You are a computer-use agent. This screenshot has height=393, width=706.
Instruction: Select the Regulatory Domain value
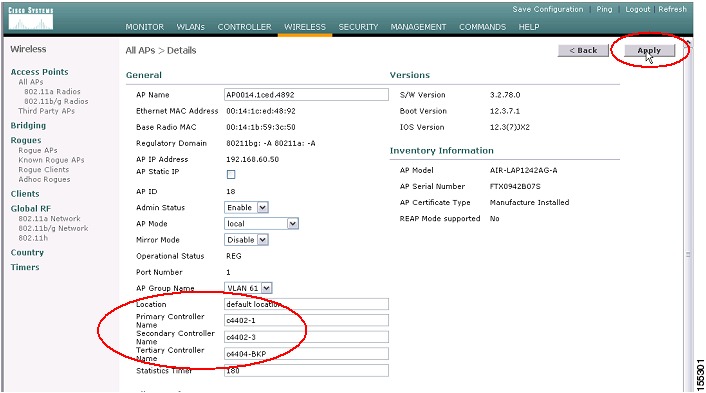pyautogui.click(x=271, y=143)
